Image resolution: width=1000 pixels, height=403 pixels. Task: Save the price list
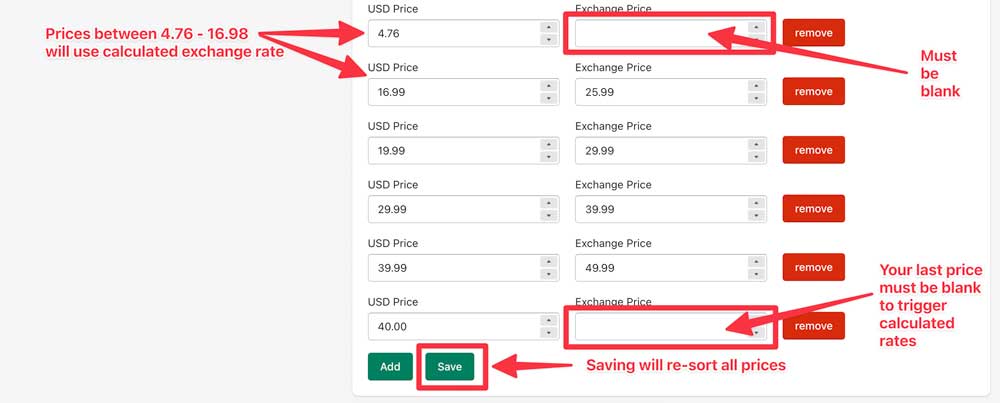(449, 367)
